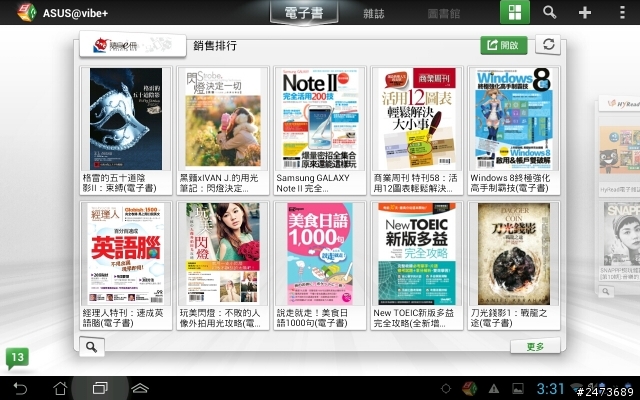Tap the Android home button
The width and height of the screenshot is (640, 400).
pyautogui.click(x=60, y=388)
